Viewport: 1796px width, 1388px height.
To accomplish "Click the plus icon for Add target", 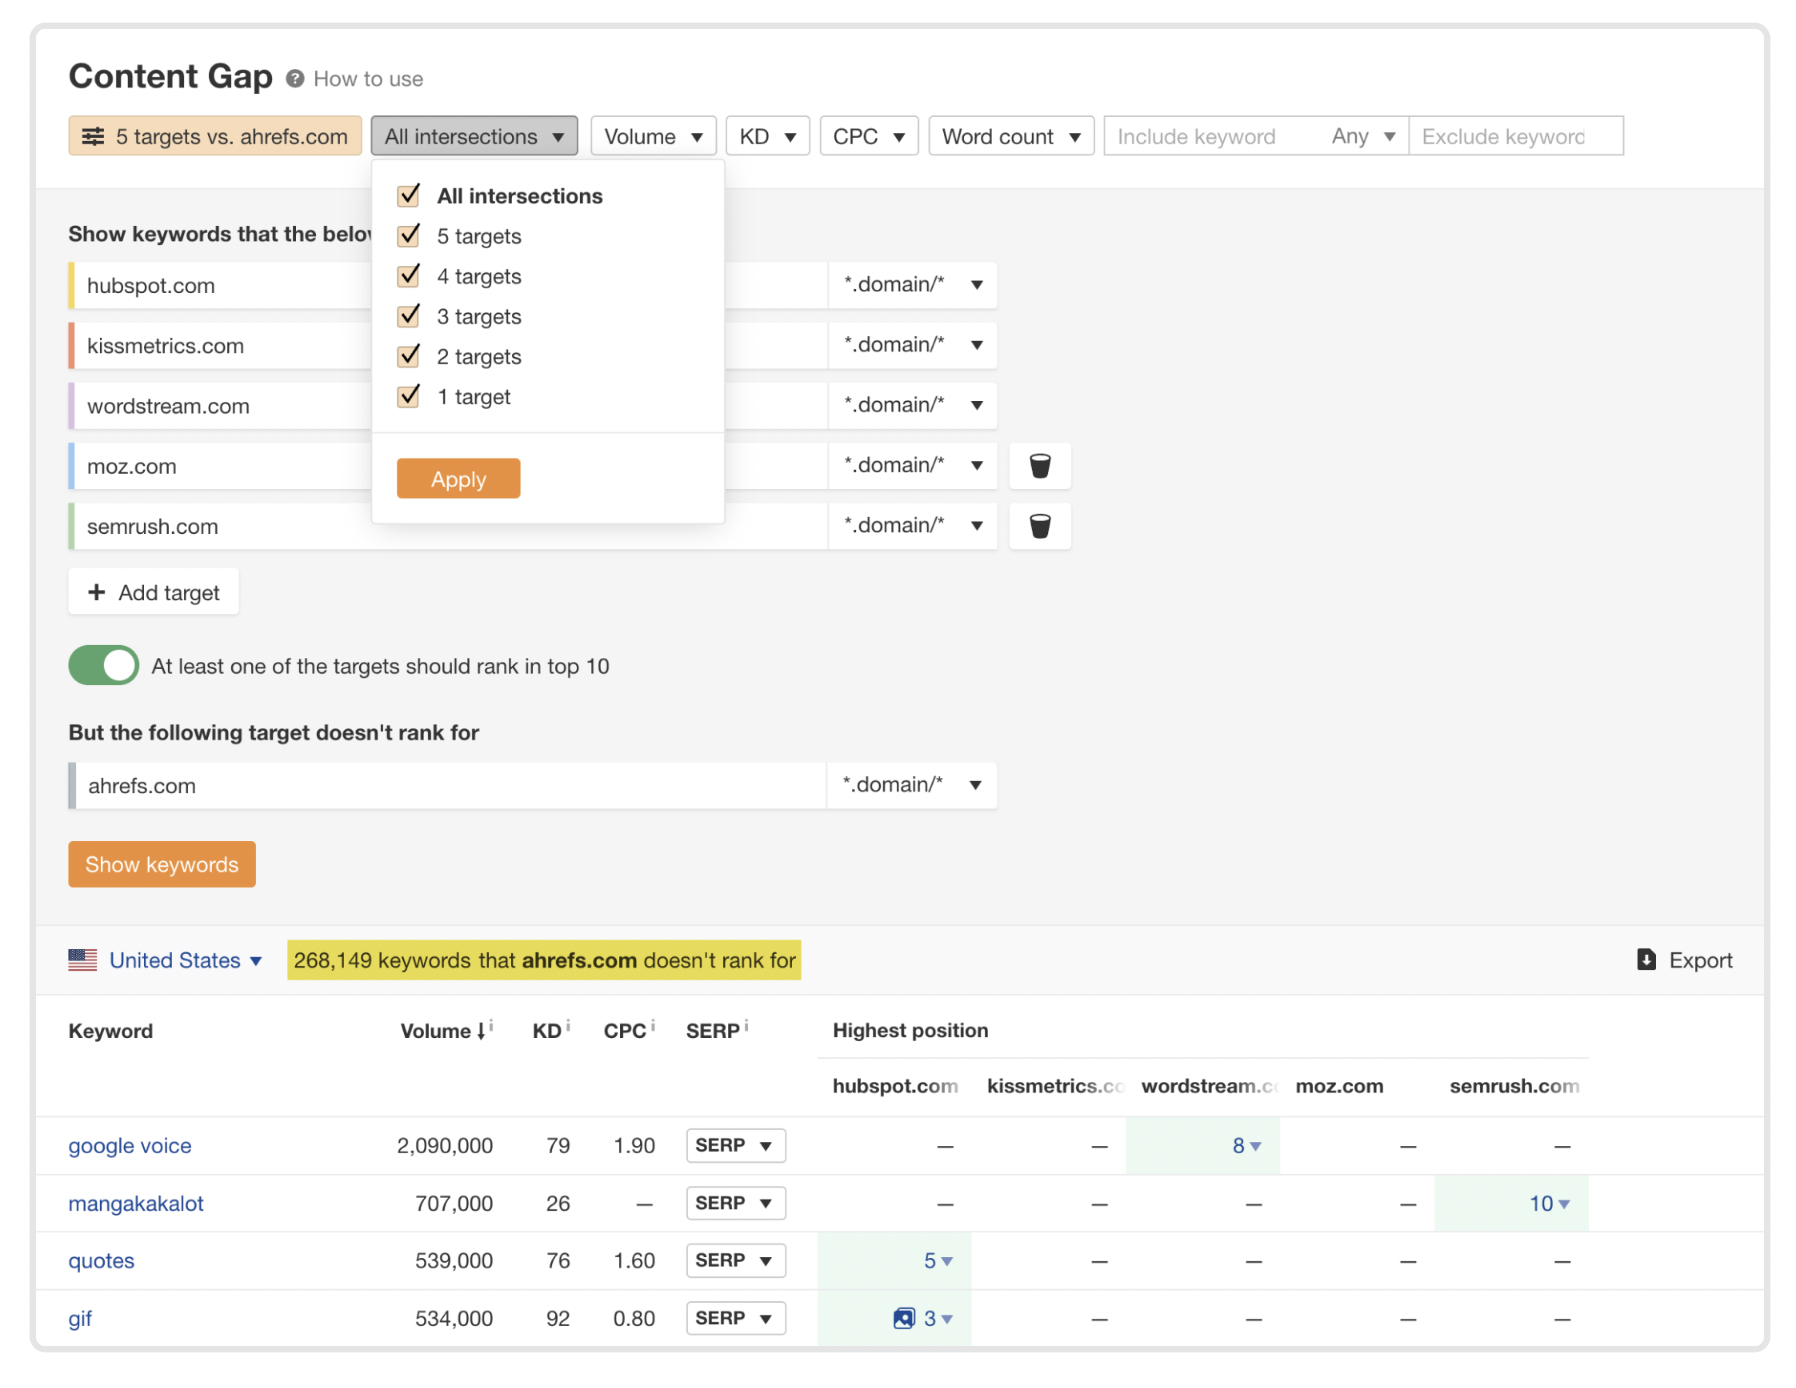I will (x=97, y=592).
